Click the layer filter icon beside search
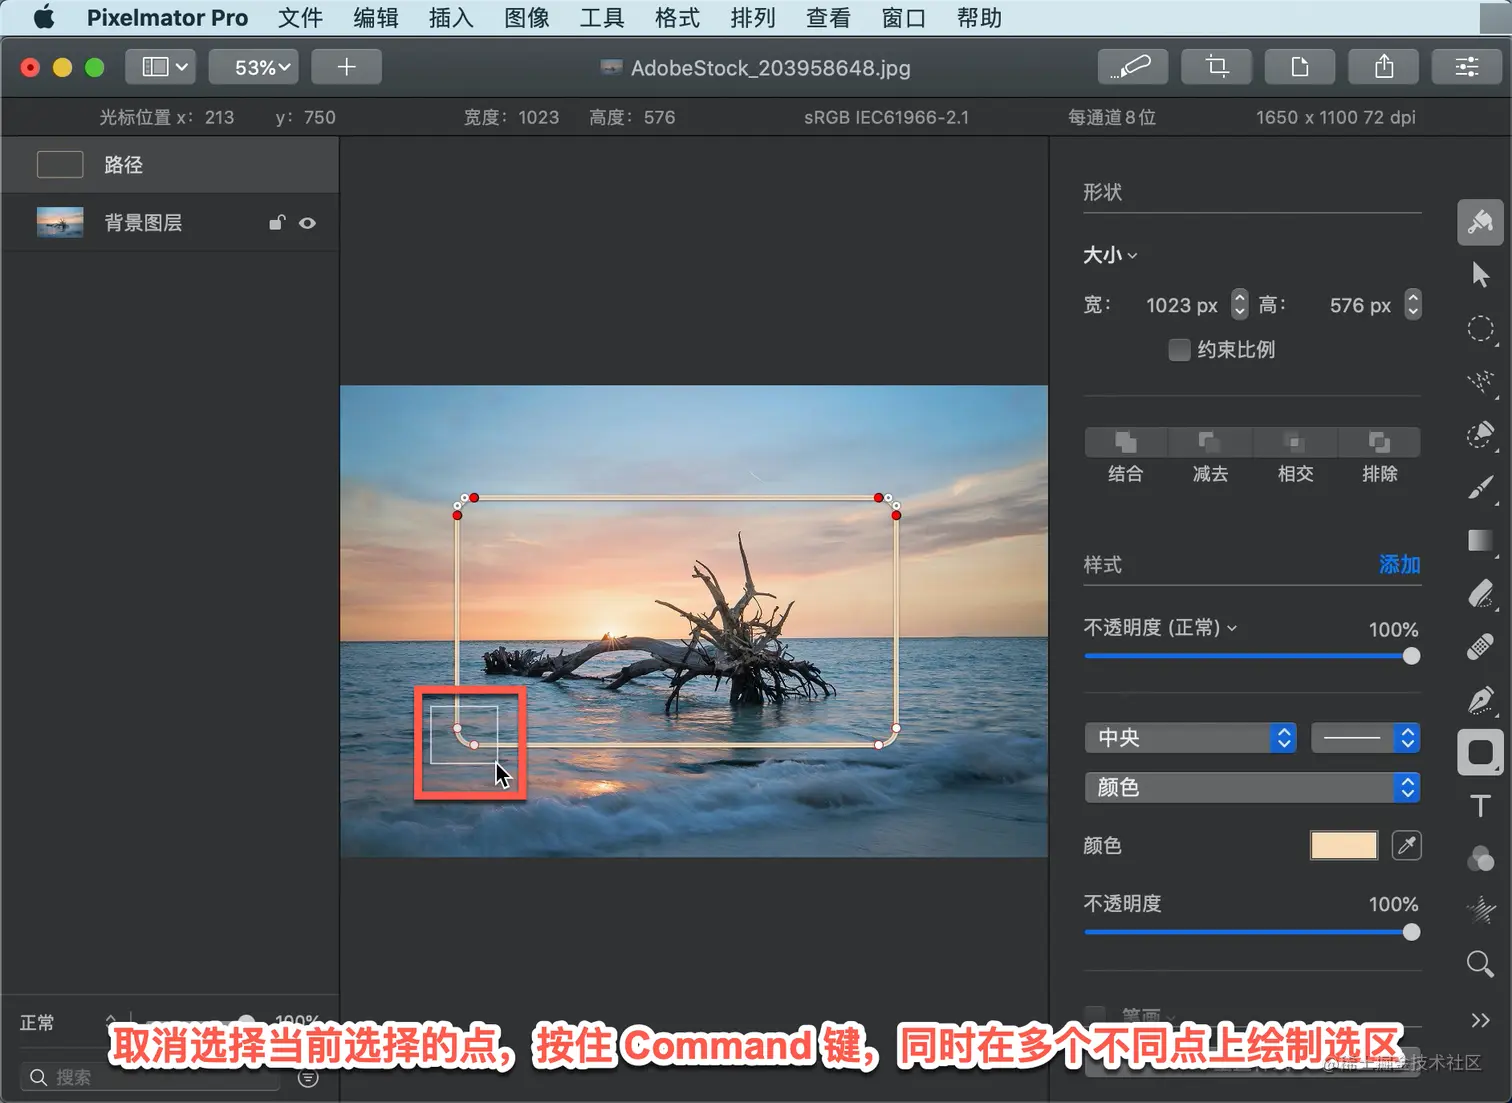Image resolution: width=1512 pixels, height=1103 pixels. [308, 1078]
